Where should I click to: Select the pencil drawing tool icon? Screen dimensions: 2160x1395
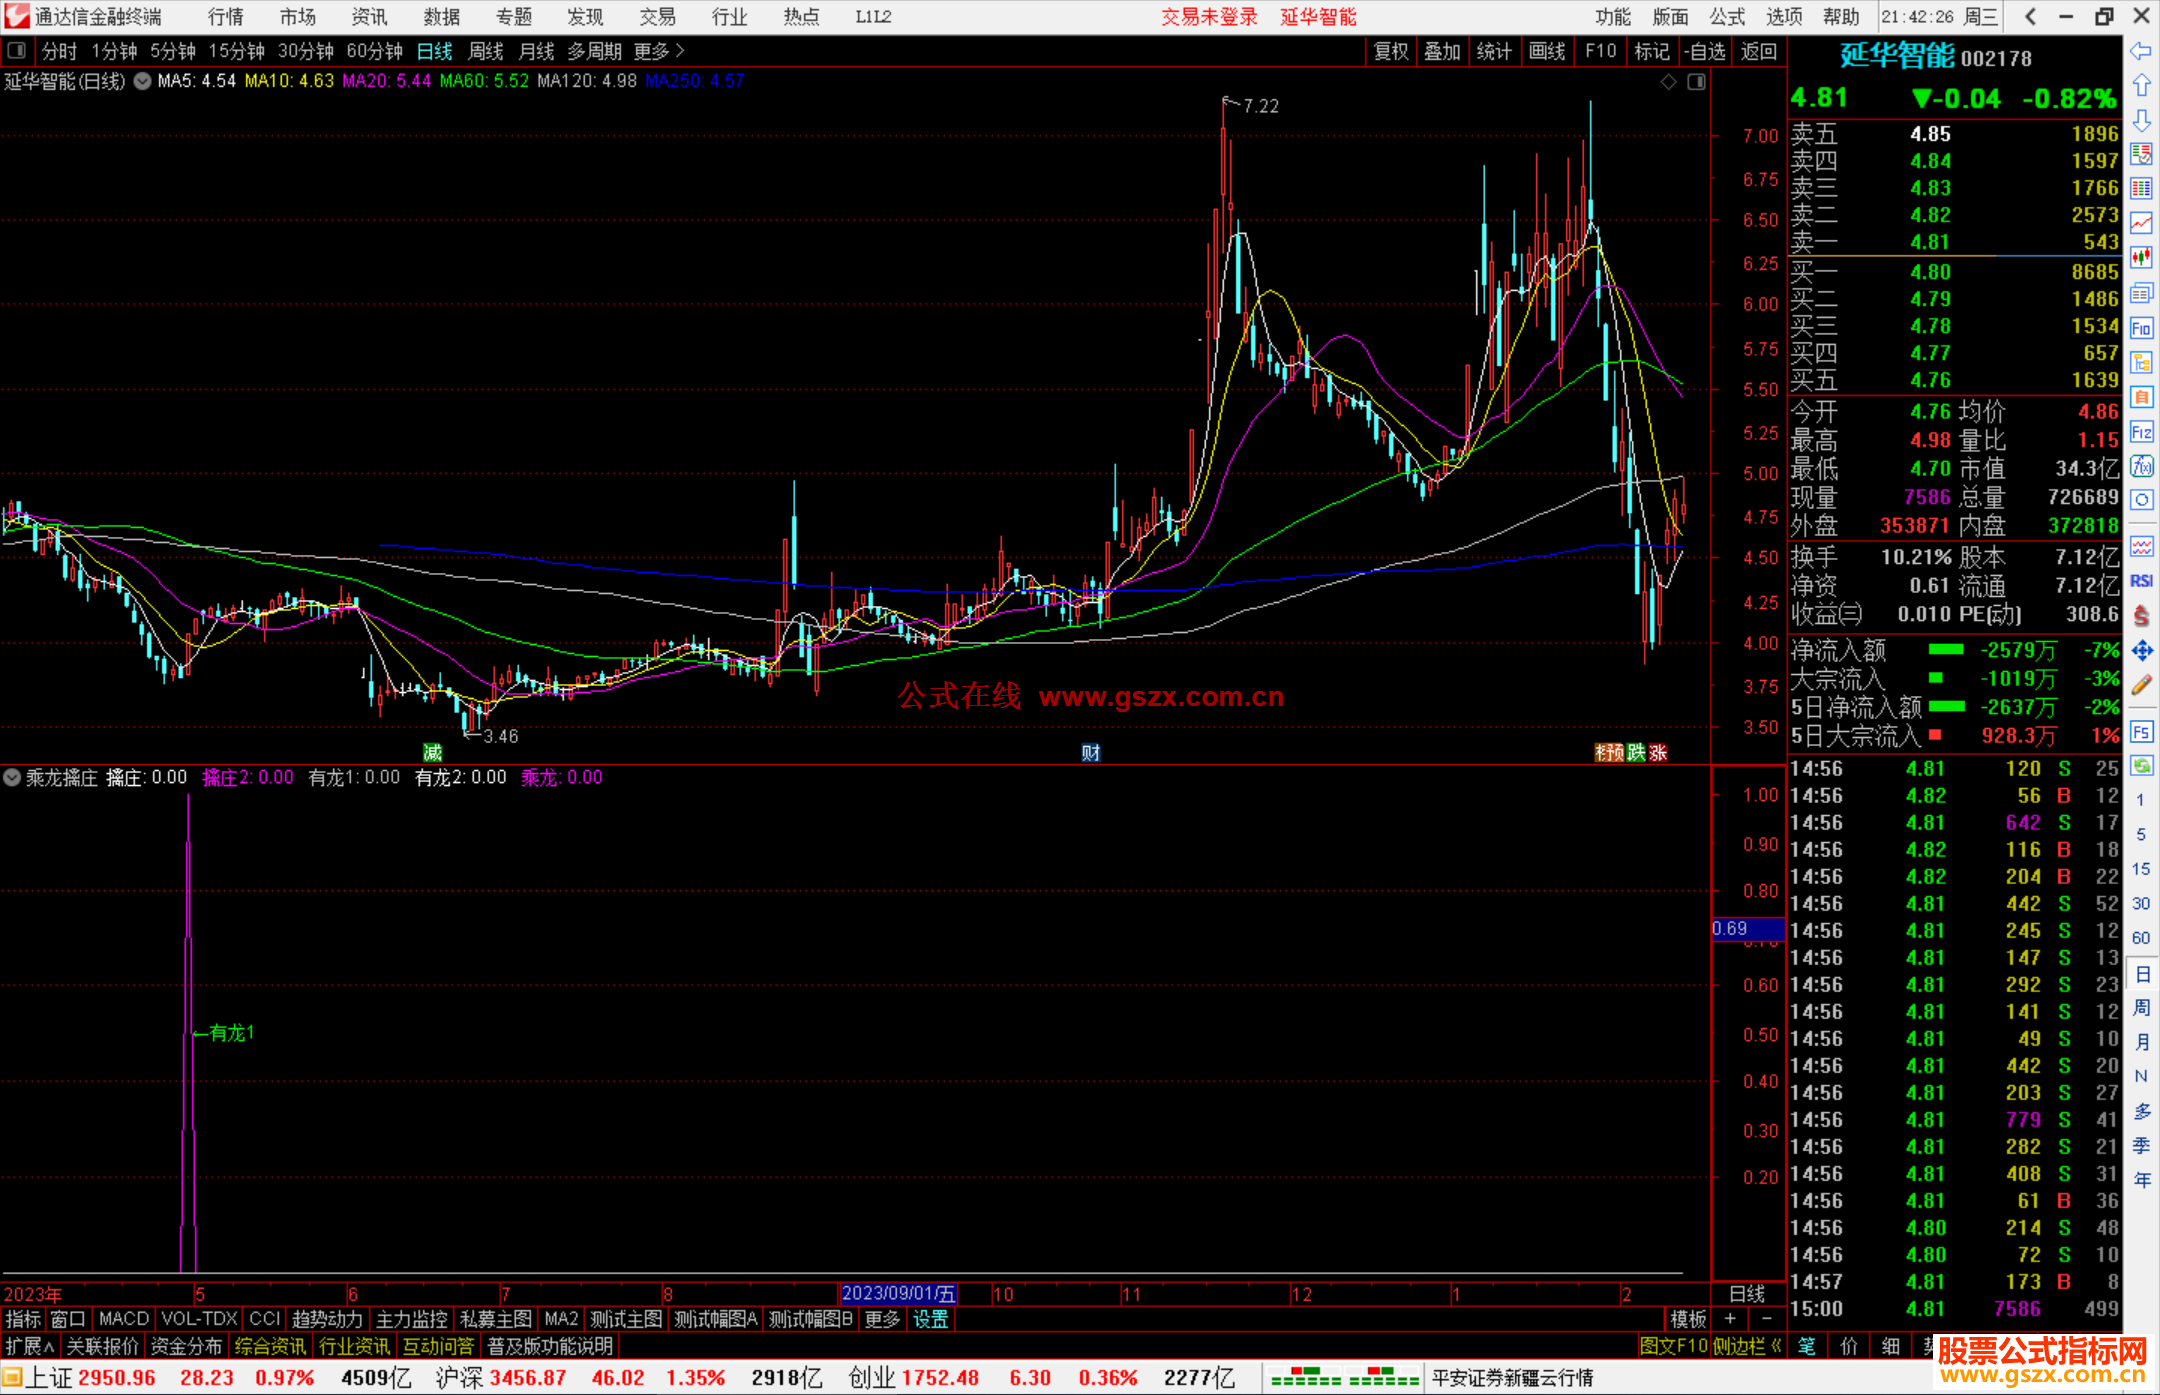pyautogui.click(x=2141, y=686)
